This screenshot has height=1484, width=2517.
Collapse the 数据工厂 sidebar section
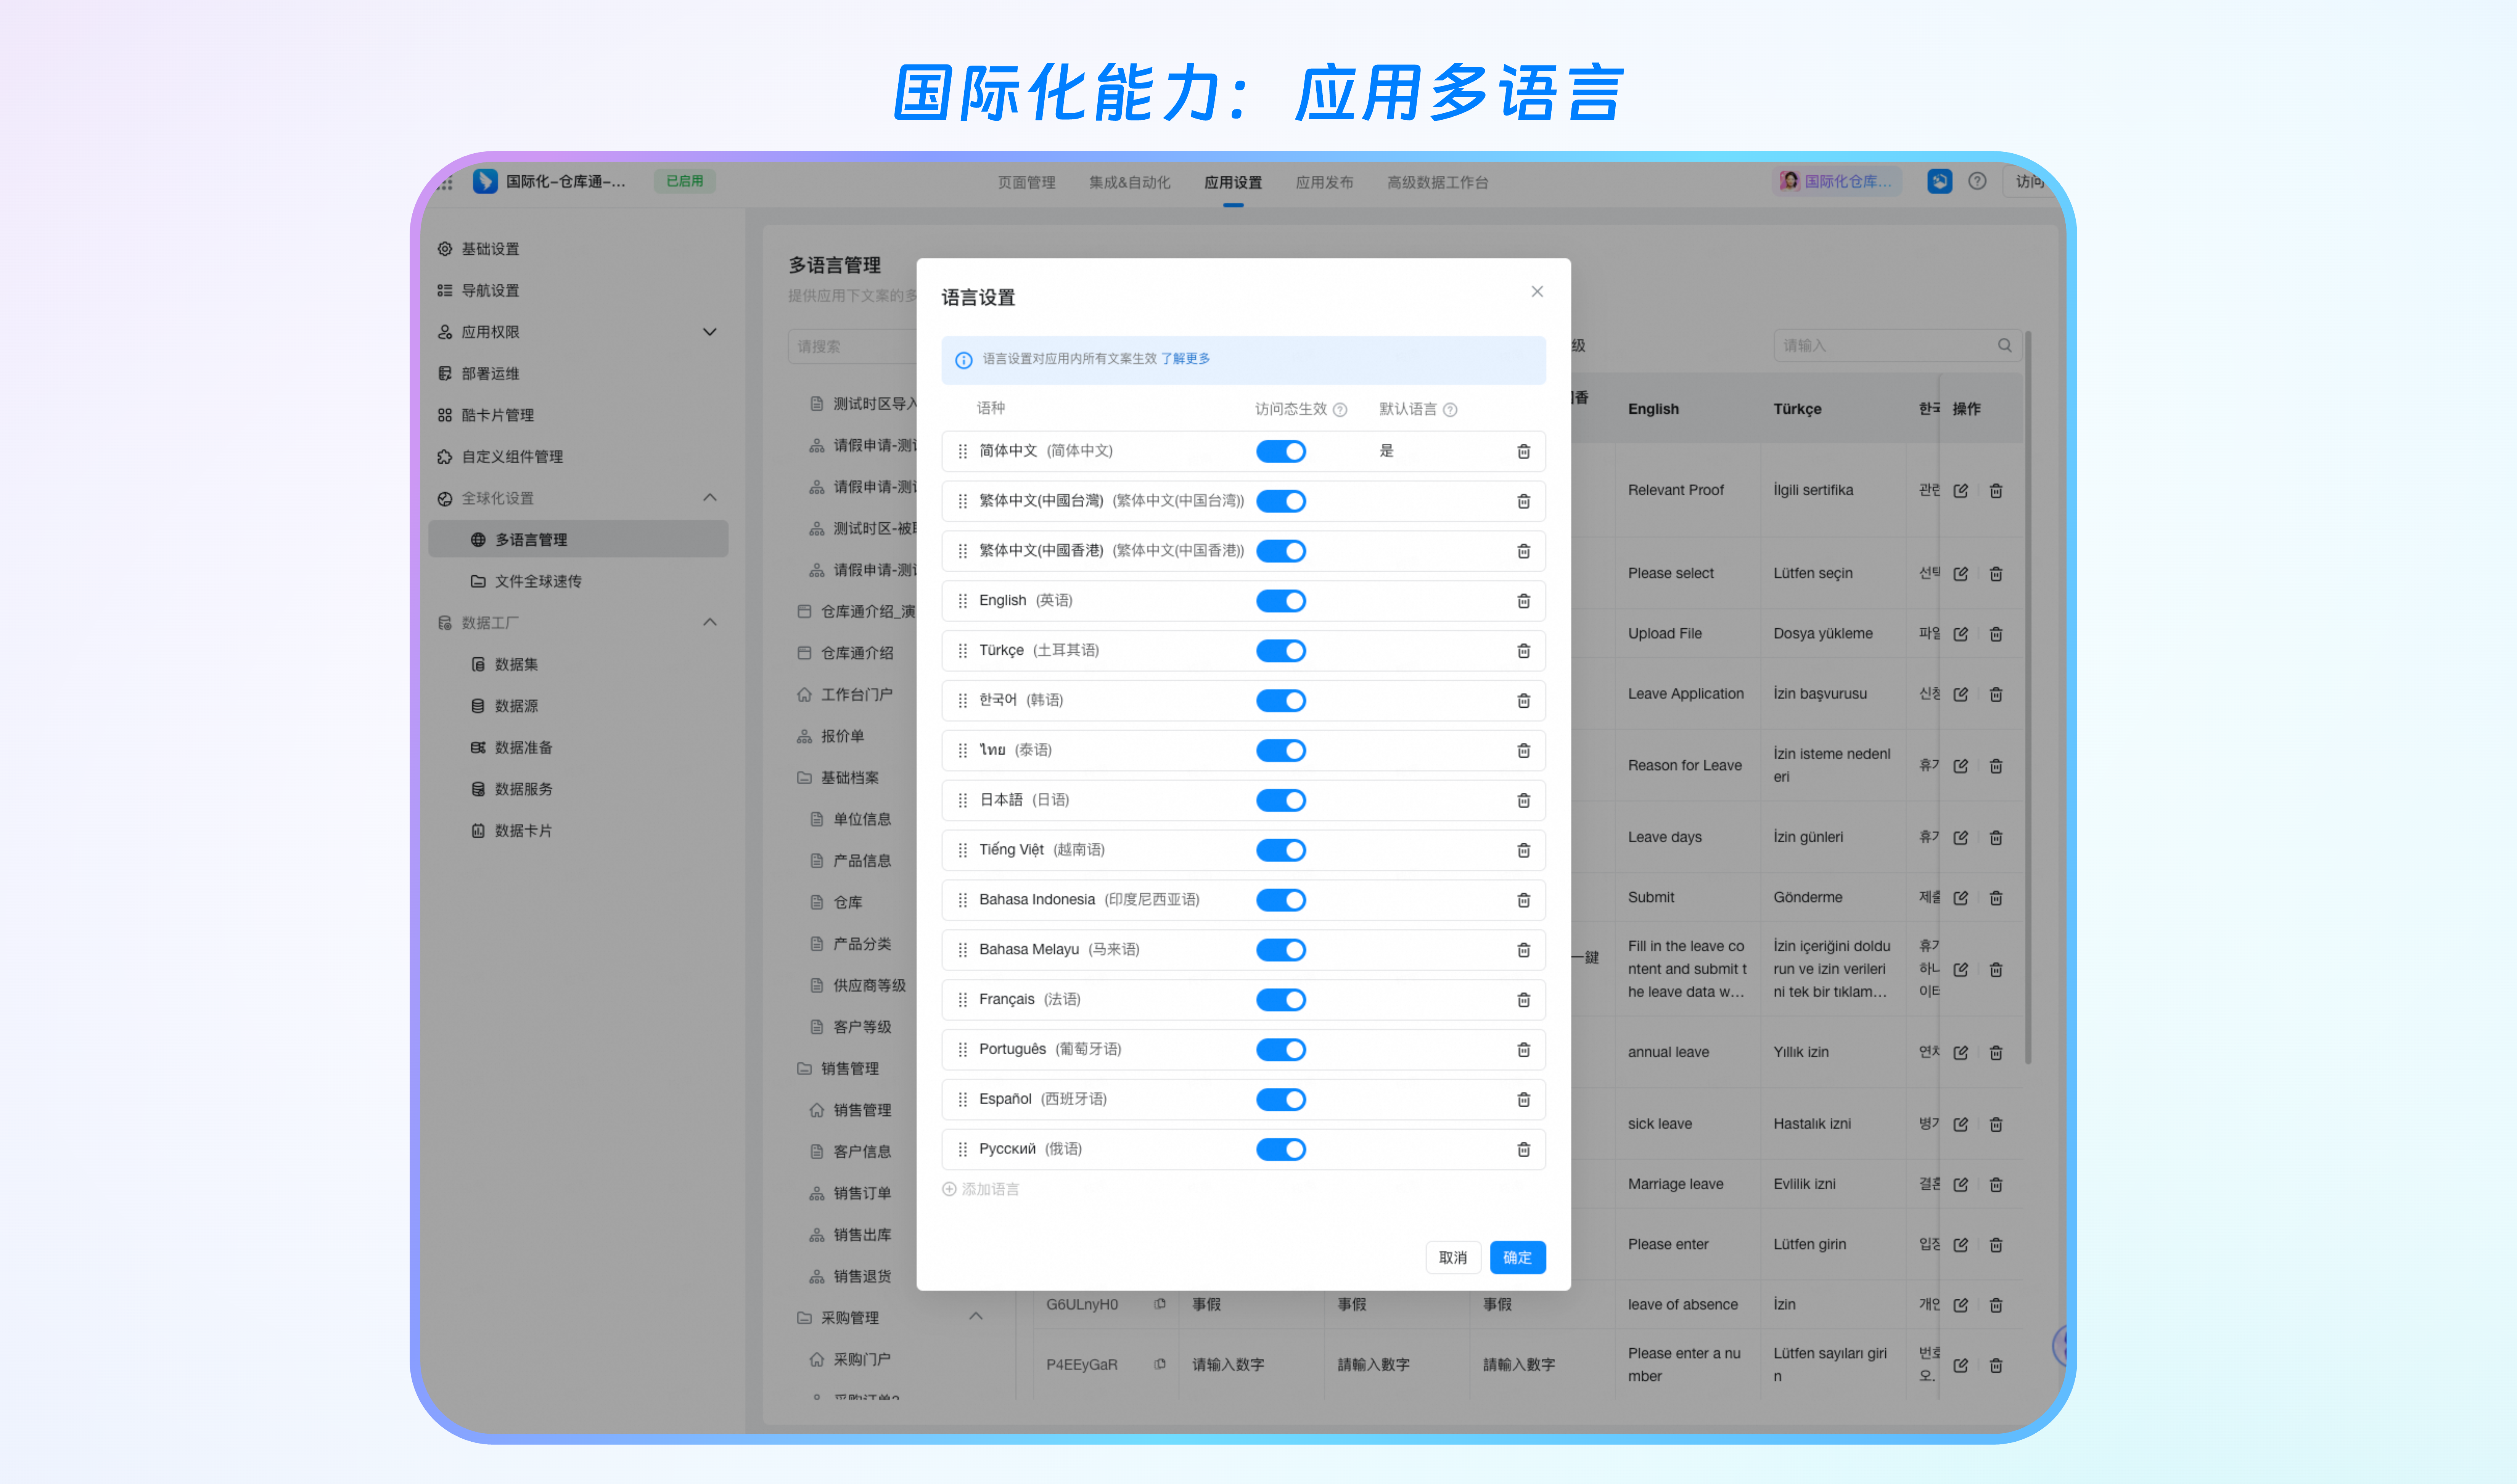click(709, 622)
